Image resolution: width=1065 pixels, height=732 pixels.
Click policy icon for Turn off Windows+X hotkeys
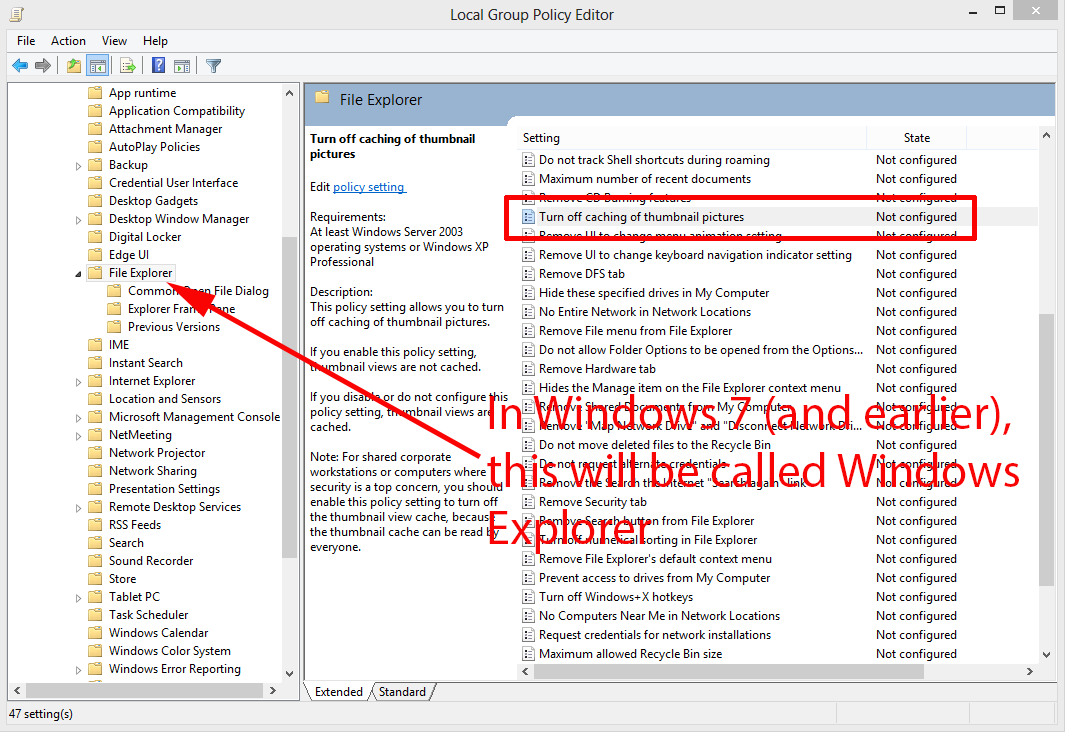pyautogui.click(x=528, y=597)
